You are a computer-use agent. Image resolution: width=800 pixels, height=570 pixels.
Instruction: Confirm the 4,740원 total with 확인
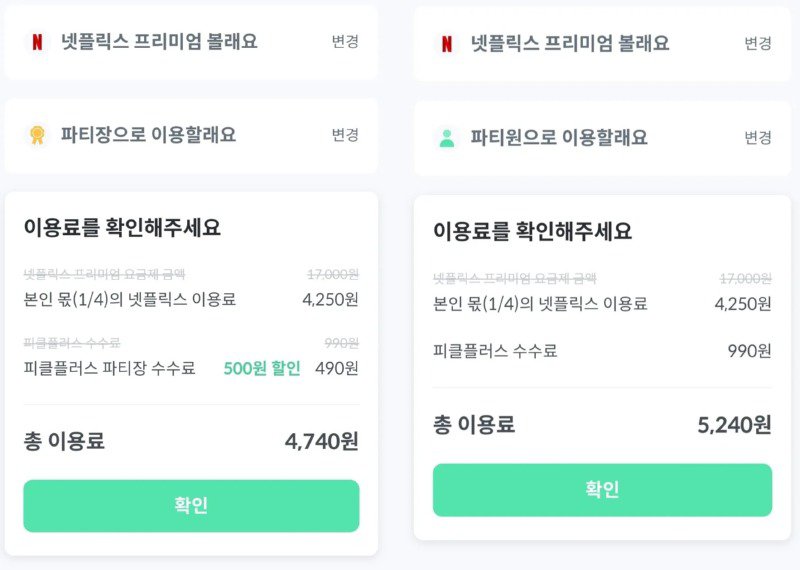click(191, 506)
